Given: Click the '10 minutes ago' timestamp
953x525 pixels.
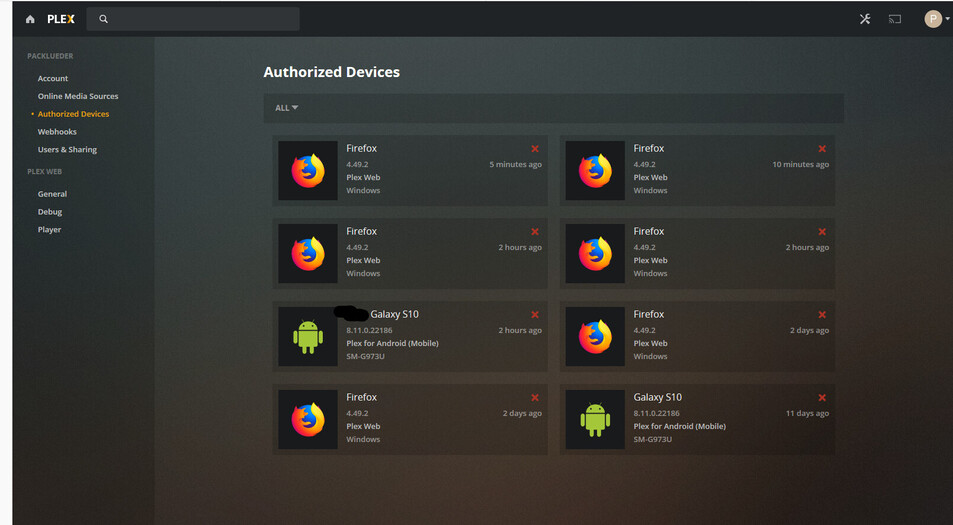Looking at the screenshot, I should click(x=800, y=165).
